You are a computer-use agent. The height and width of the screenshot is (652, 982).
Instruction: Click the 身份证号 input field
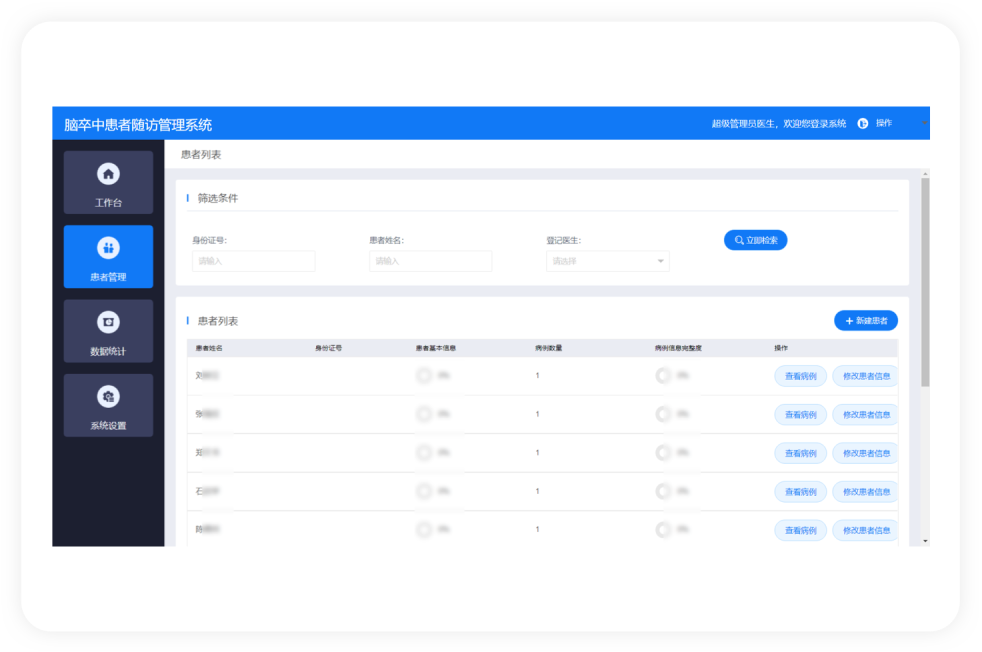[253, 261]
